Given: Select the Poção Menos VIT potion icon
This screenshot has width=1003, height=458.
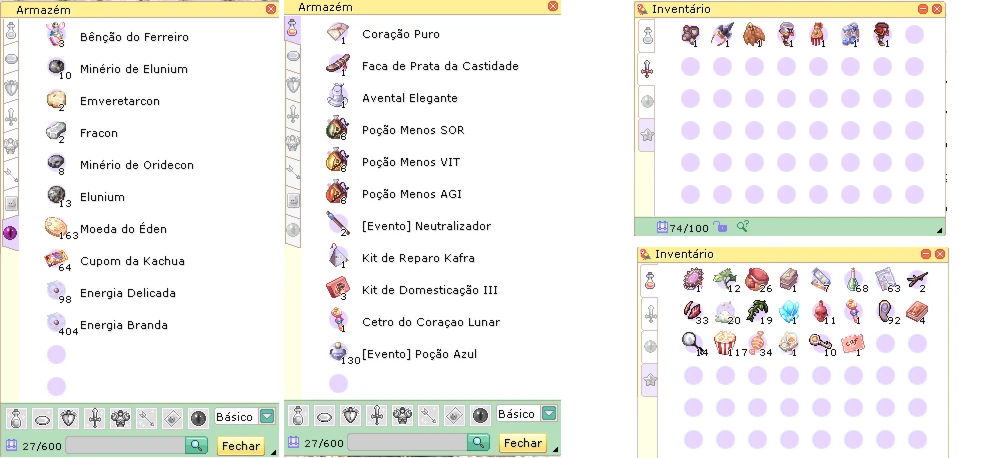Looking at the screenshot, I should 337,160.
